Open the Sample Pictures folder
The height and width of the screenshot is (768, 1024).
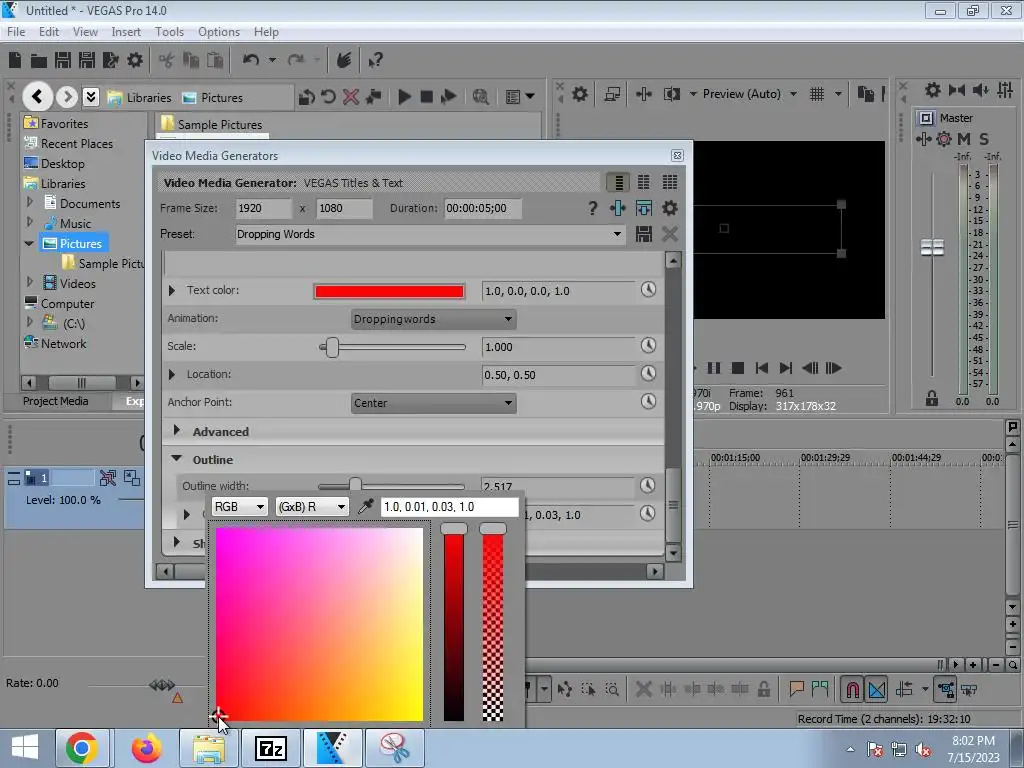tap(219, 124)
